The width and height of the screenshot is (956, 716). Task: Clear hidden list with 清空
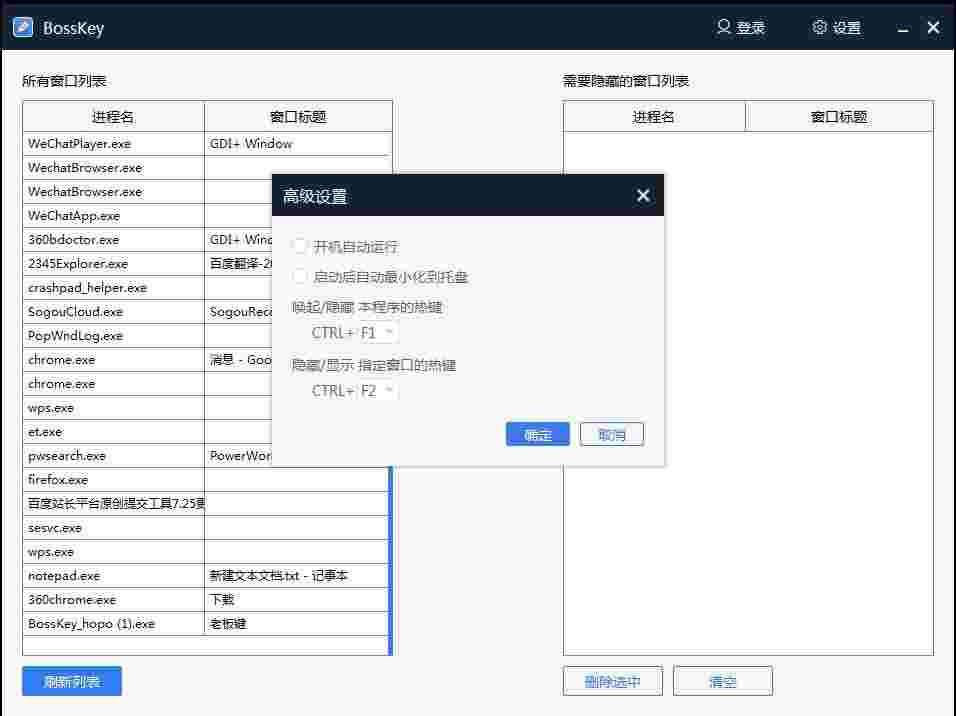point(722,680)
